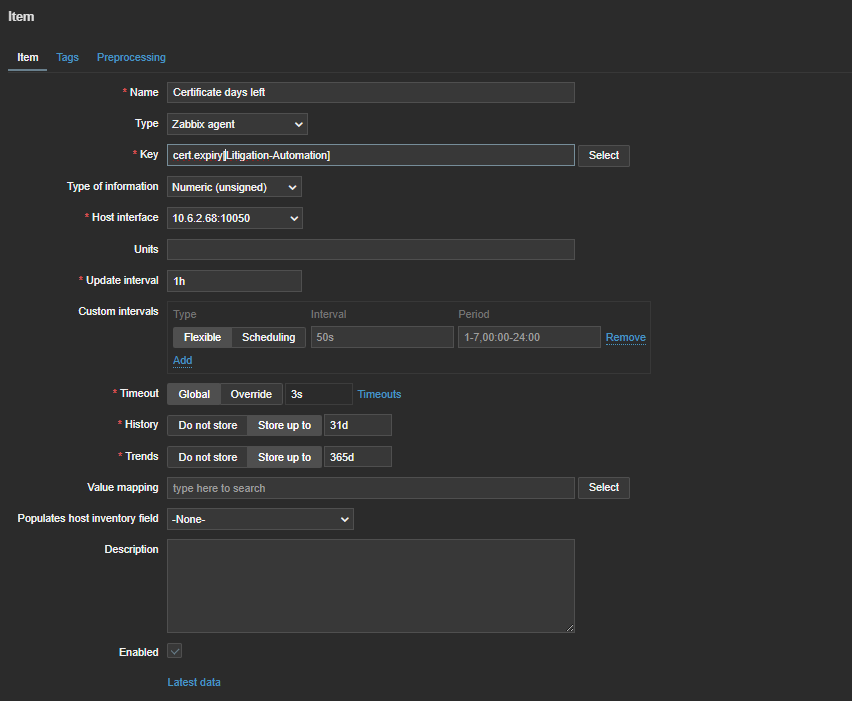Open the Host interface dropdown
The height and width of the screenshot is (701, 852).
click(234, 218)
